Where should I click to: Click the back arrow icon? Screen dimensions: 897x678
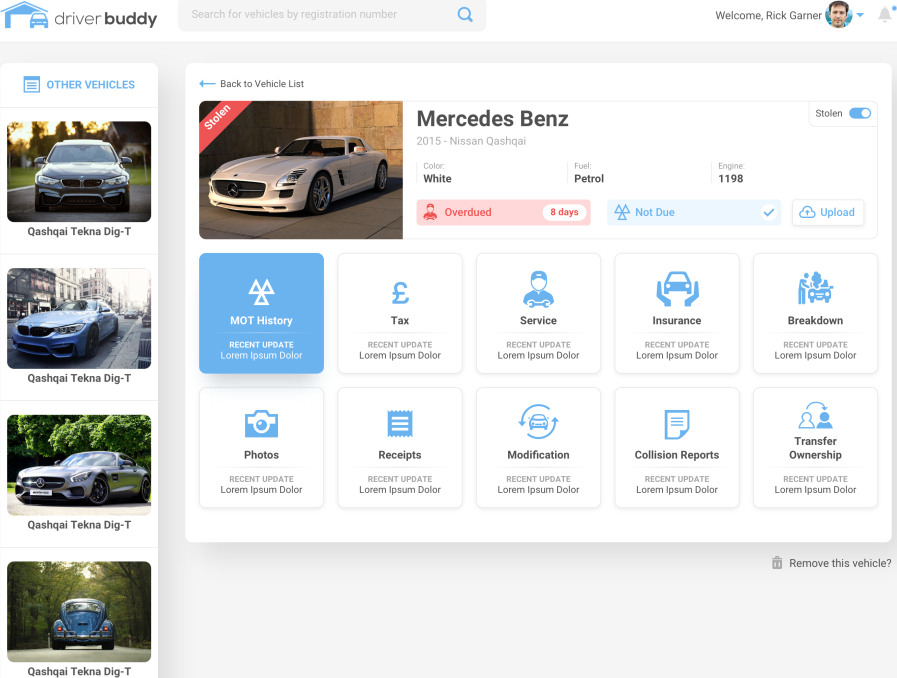[x=207, y=84]
